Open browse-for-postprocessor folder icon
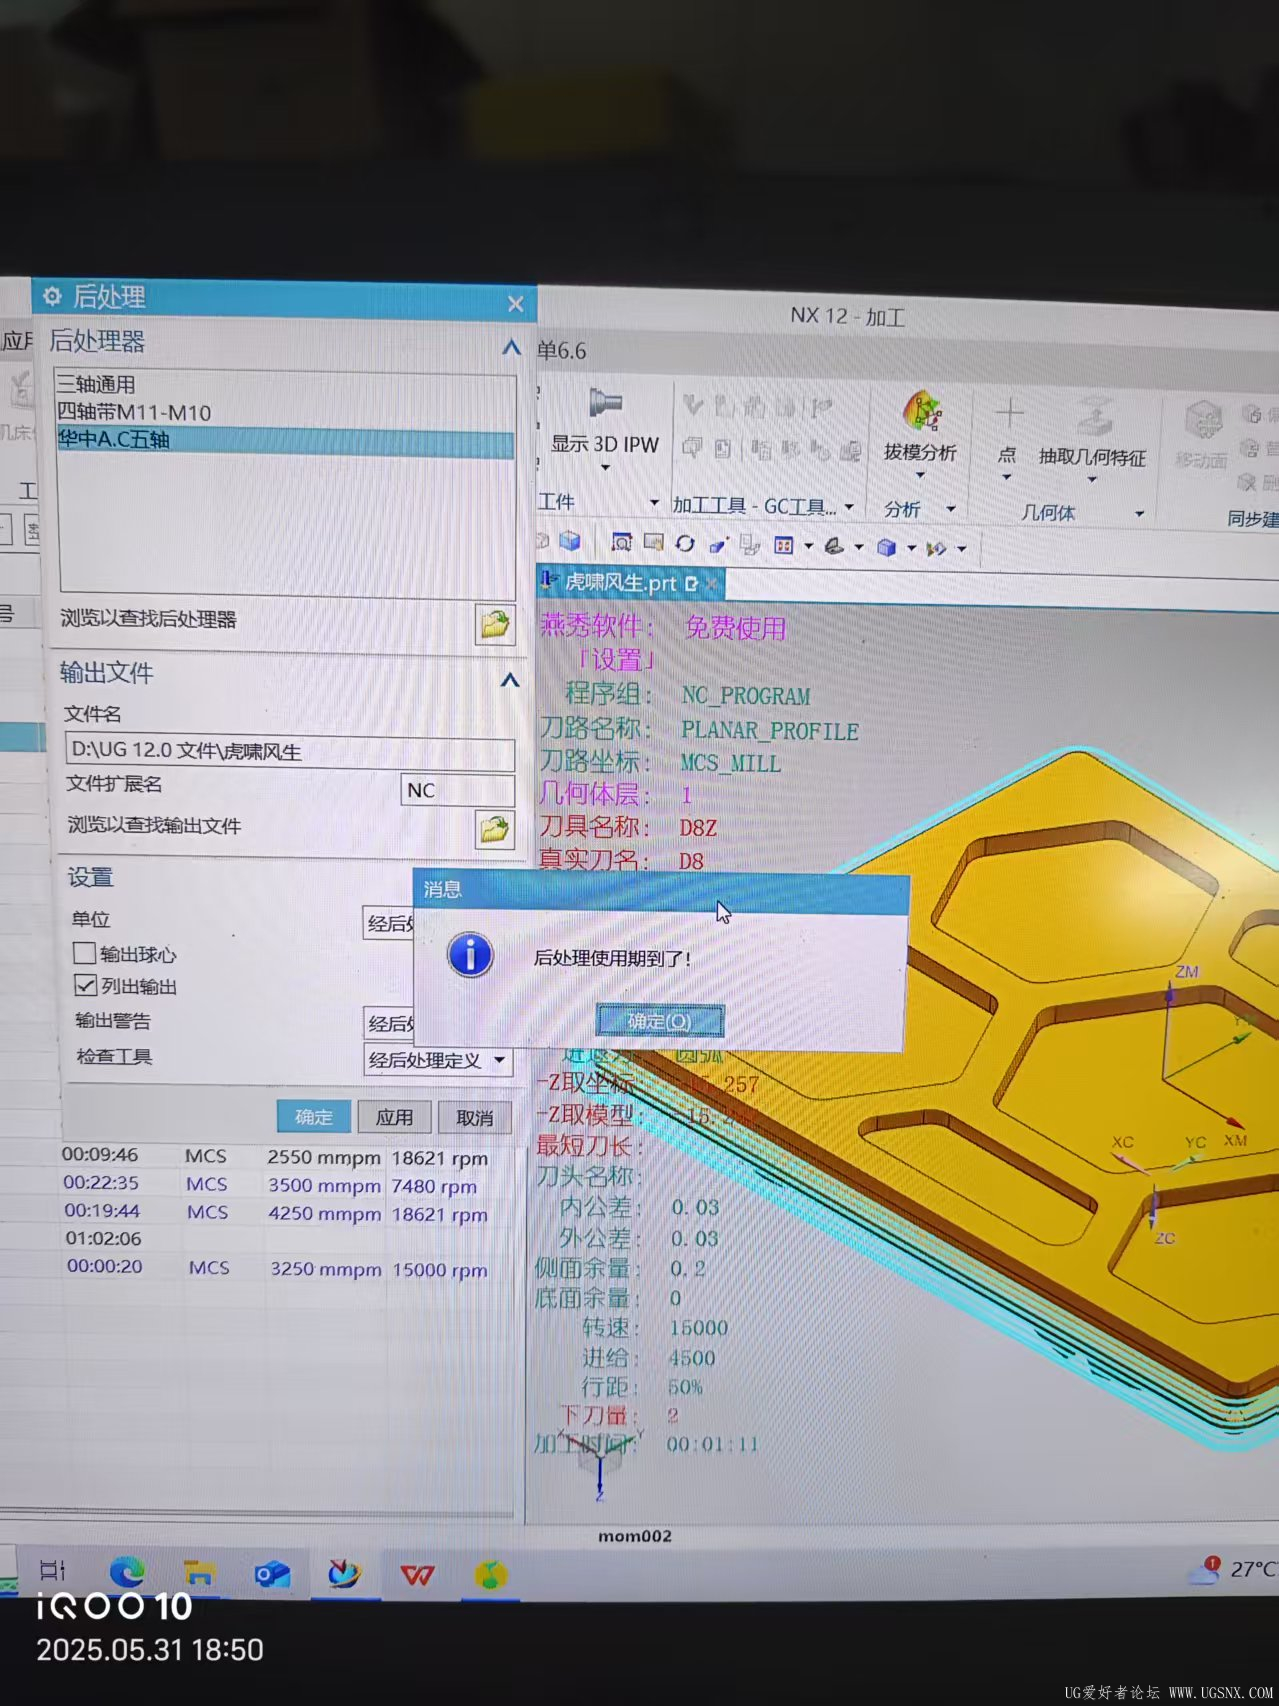1279x1706 pixels. coord(494,625)
